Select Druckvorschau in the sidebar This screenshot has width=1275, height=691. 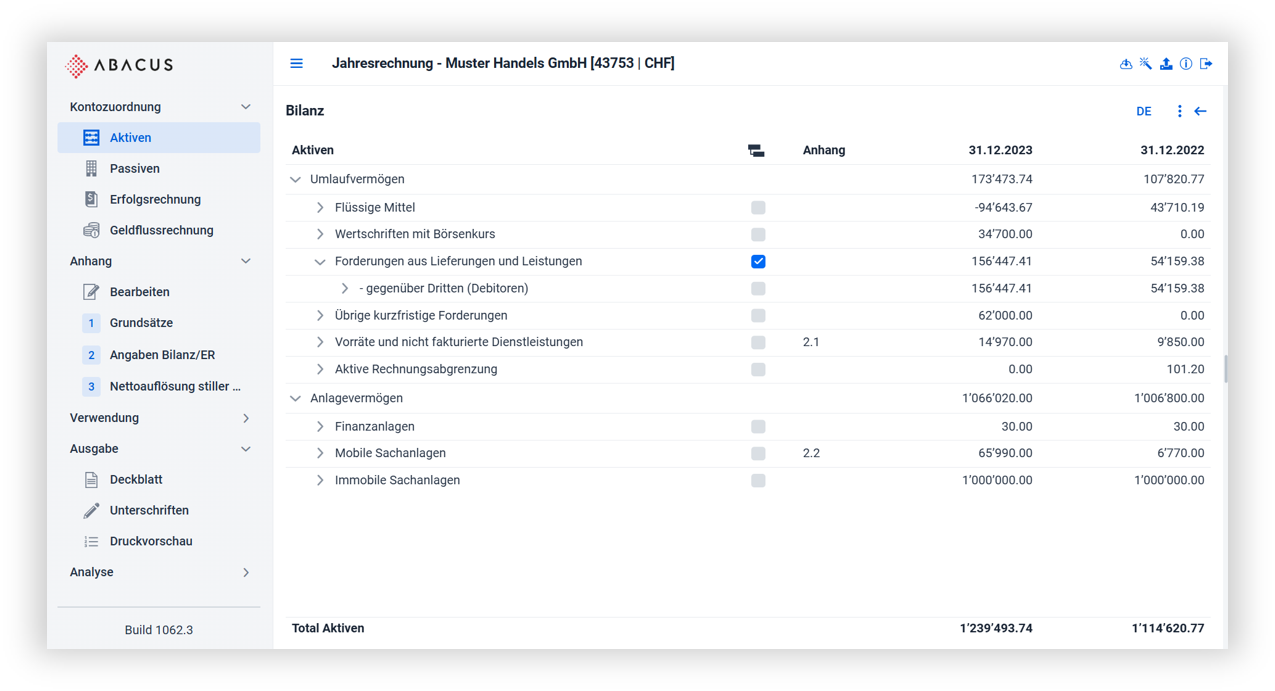coord(151,541)
